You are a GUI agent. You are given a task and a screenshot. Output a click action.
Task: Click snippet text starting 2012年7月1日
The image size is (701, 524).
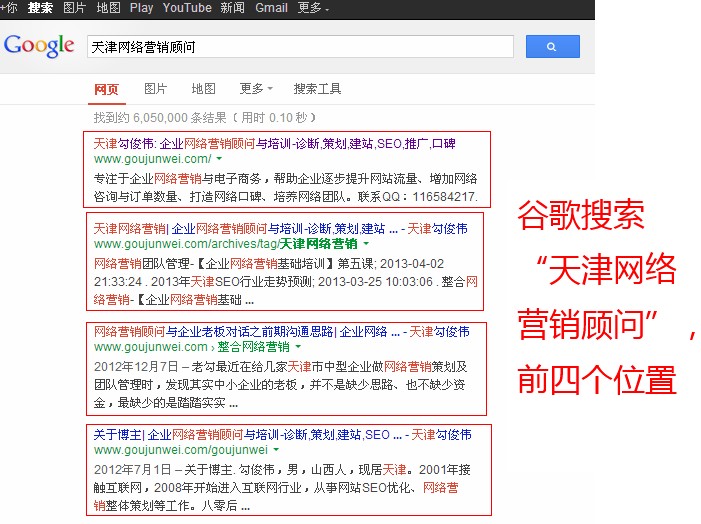(x=282, y=487)
